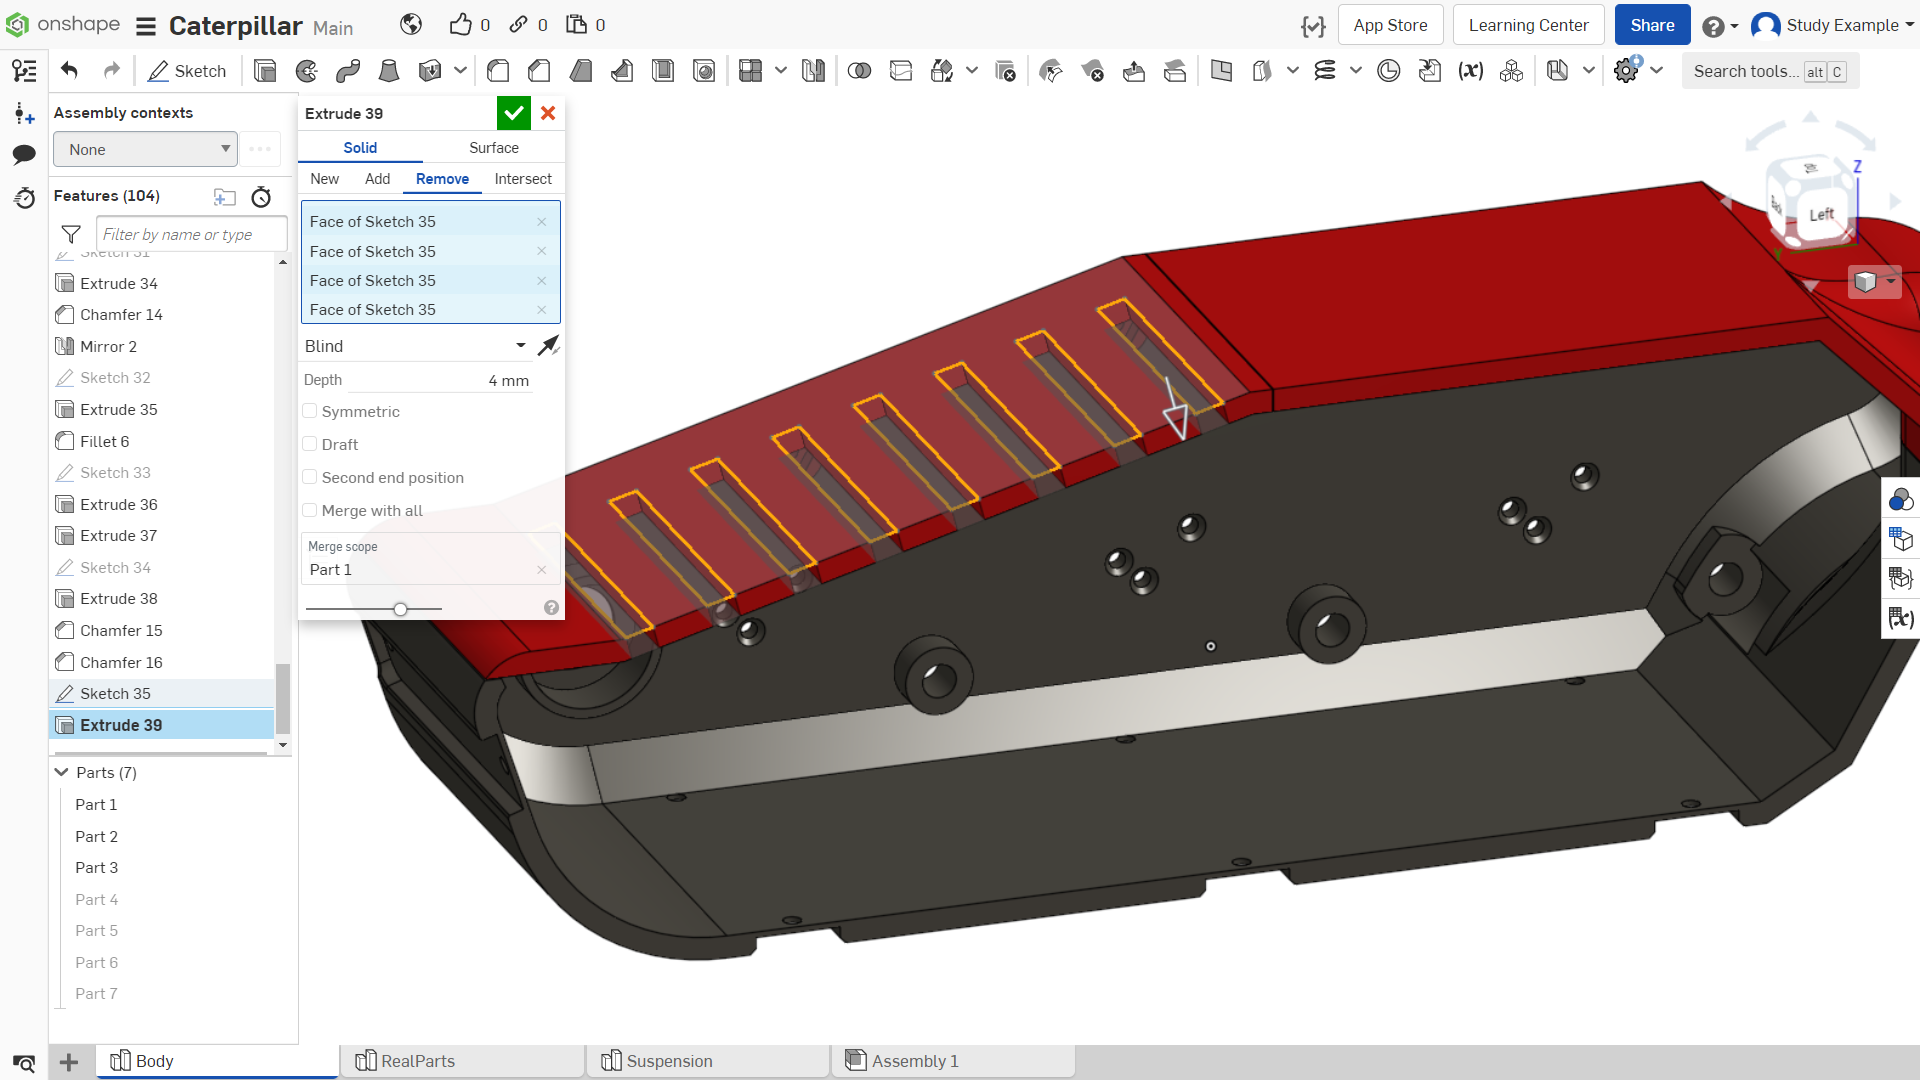This screenshot has width=1920, height=1080.
Task: Choose the New operation tab
Action: pyautogui.click(x=325, y=179)
